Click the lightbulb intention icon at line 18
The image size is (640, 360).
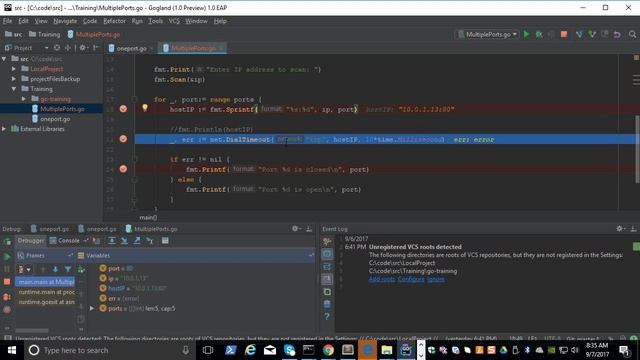144,108
